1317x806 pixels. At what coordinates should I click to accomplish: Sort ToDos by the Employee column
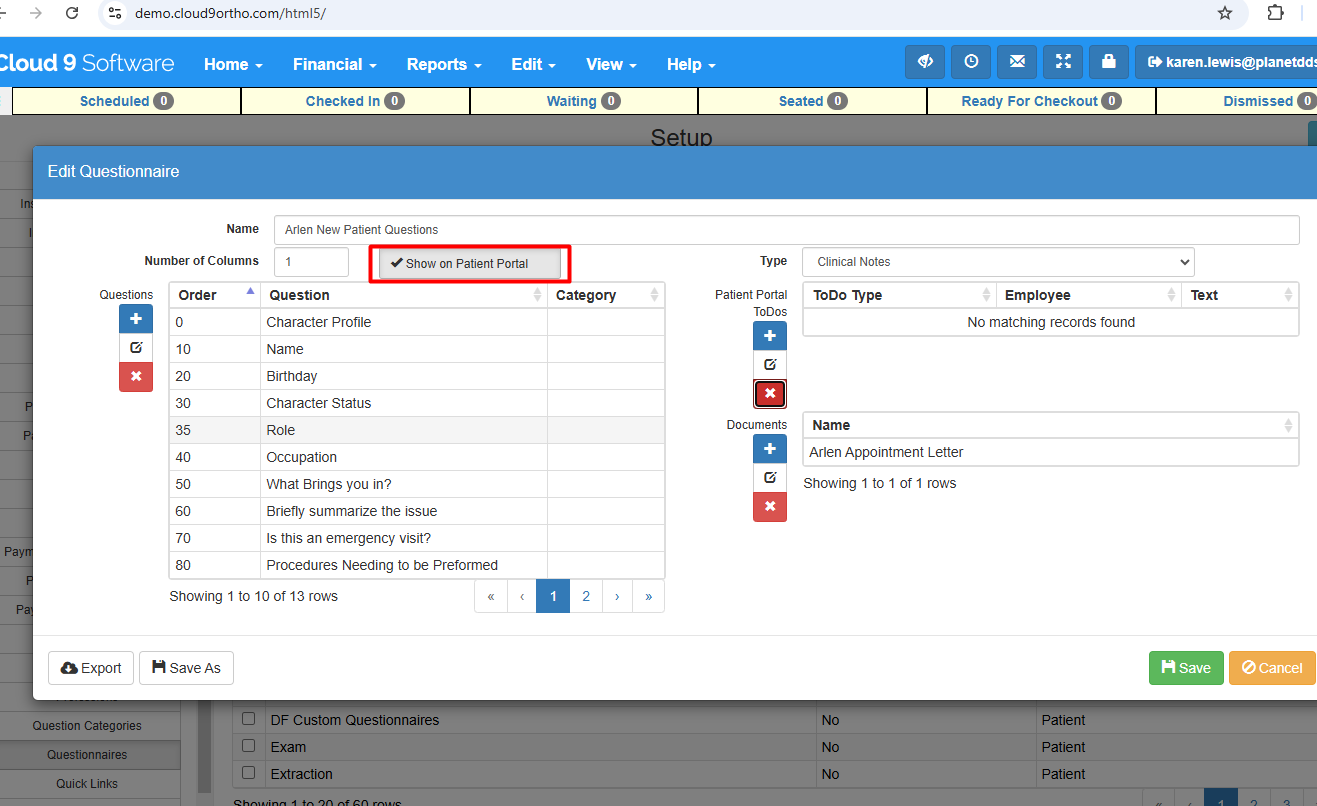tap(1089, 295)
